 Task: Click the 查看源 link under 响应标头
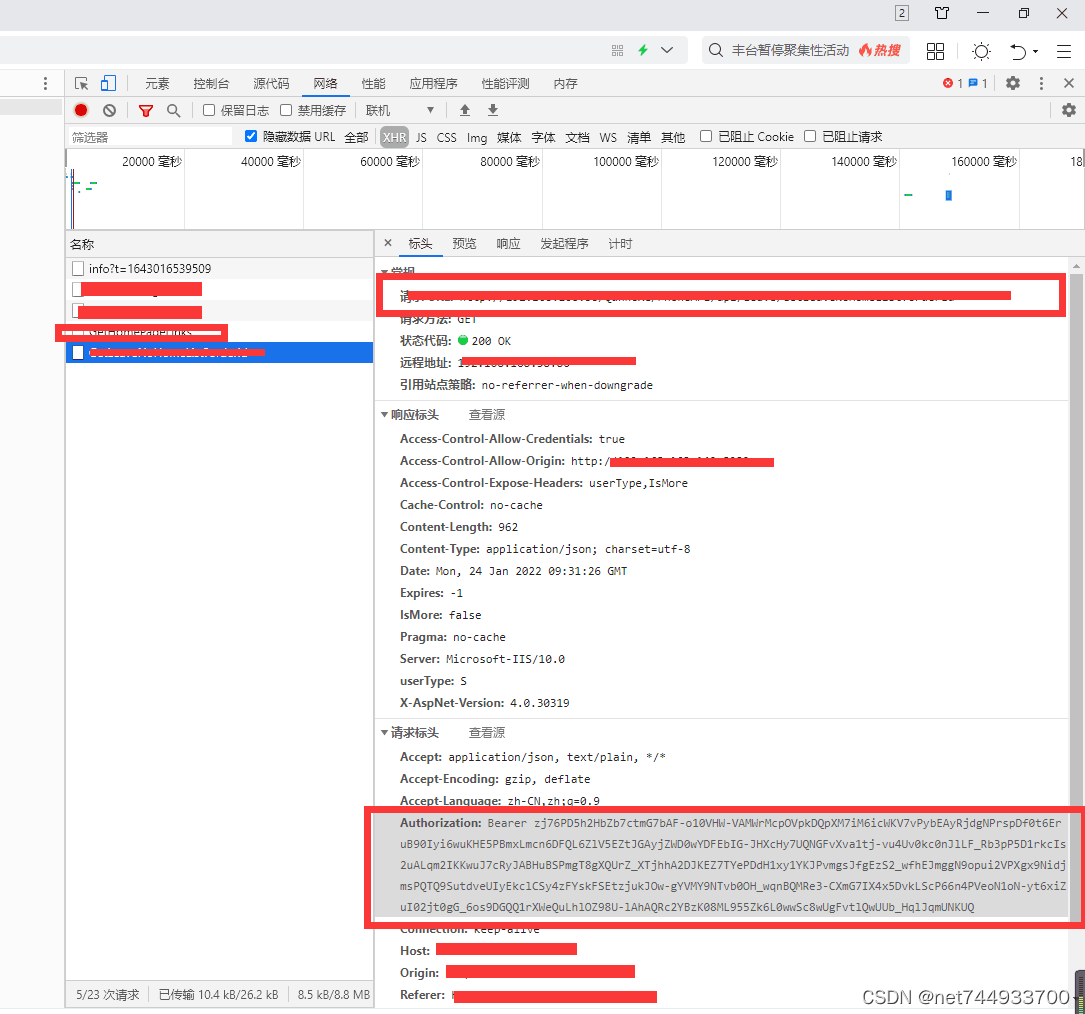point(486,414)
